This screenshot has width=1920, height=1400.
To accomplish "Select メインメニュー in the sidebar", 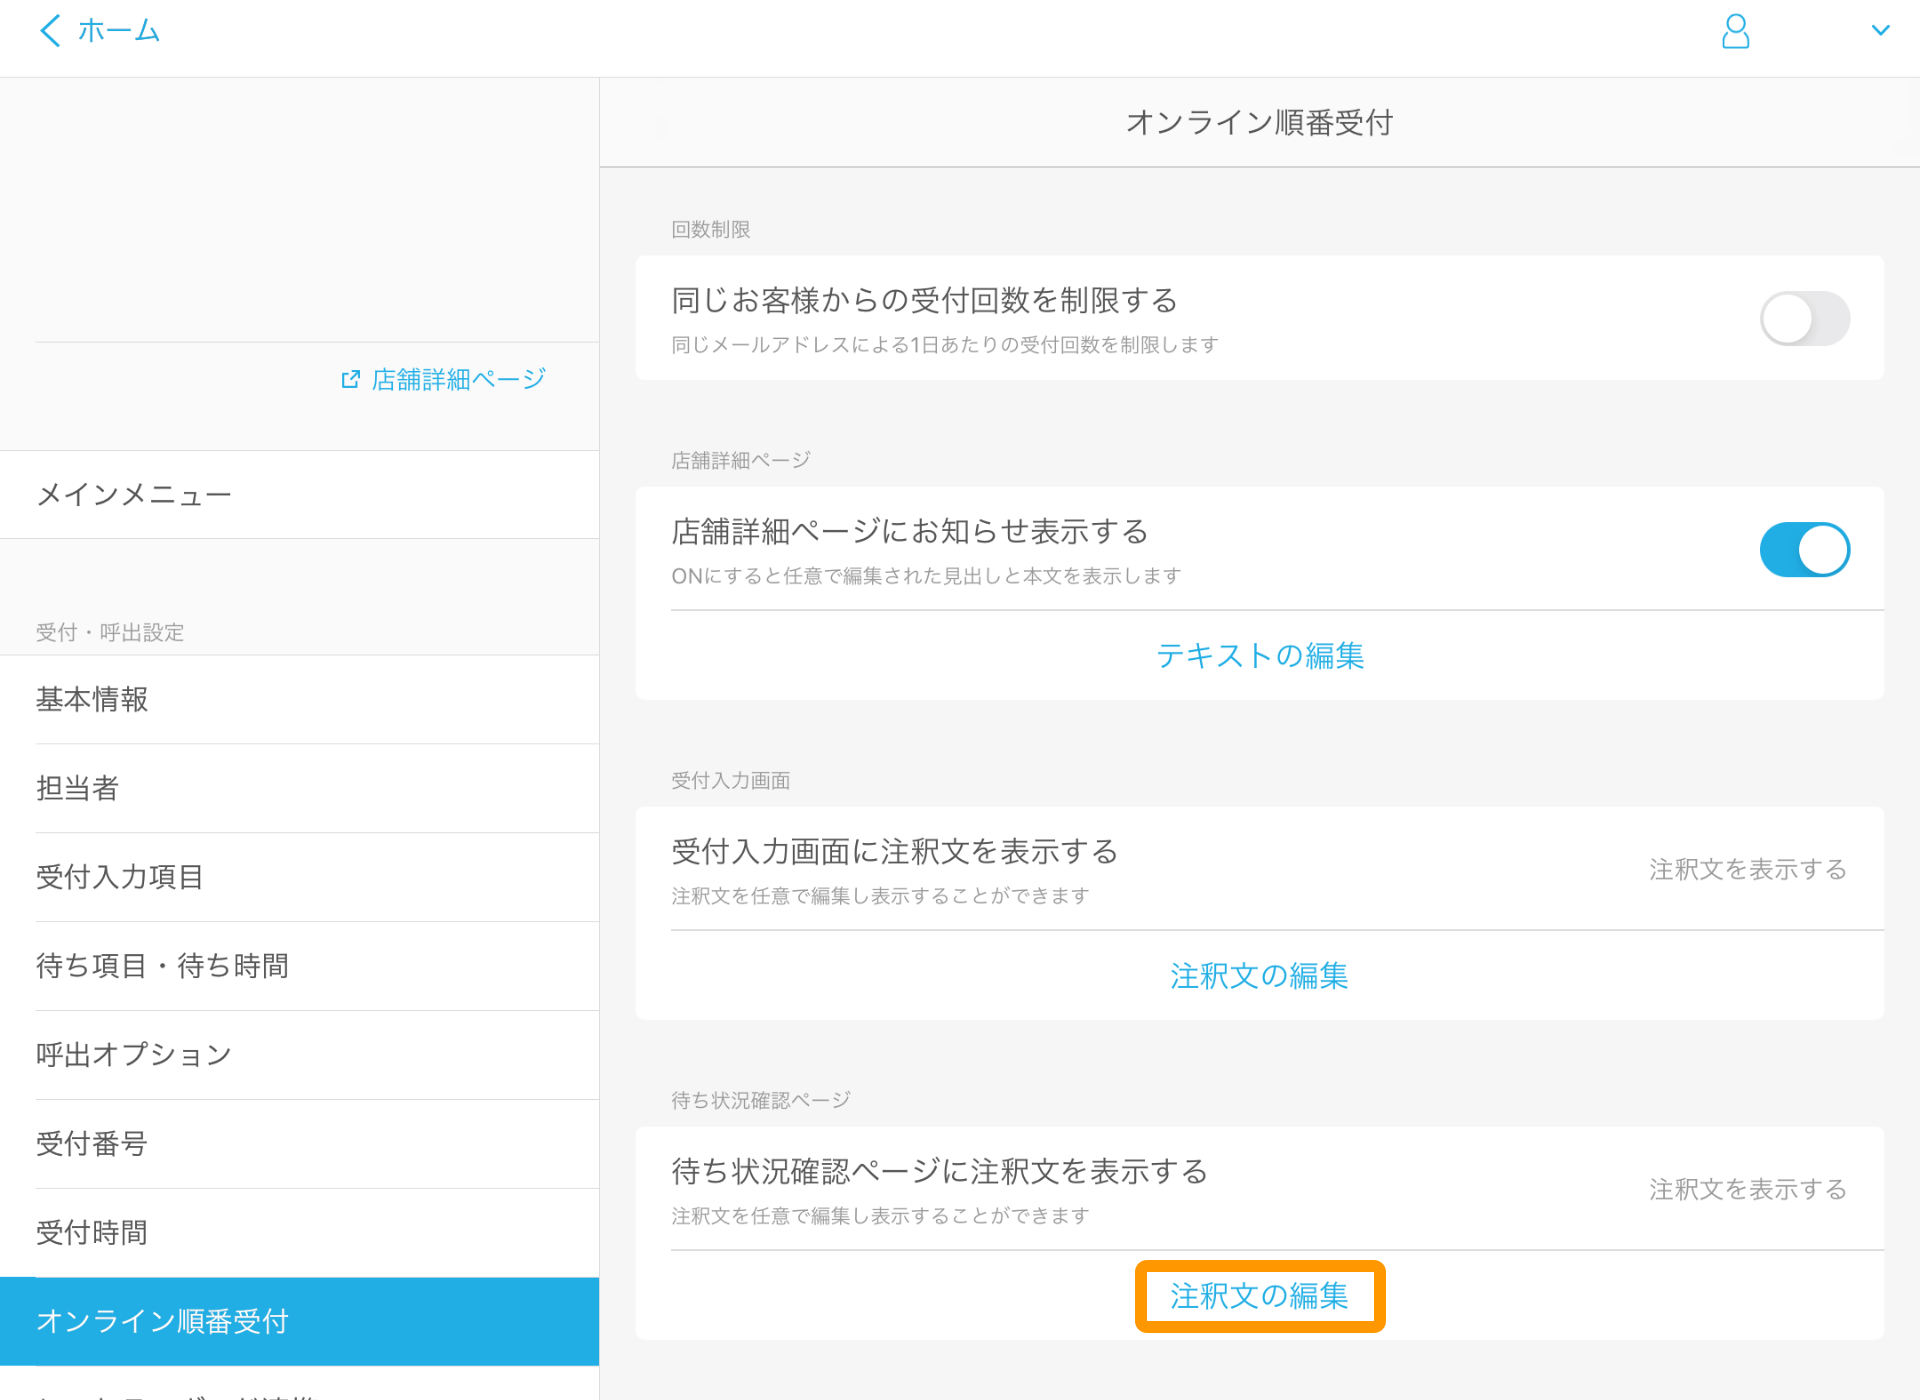I will 299,495.
